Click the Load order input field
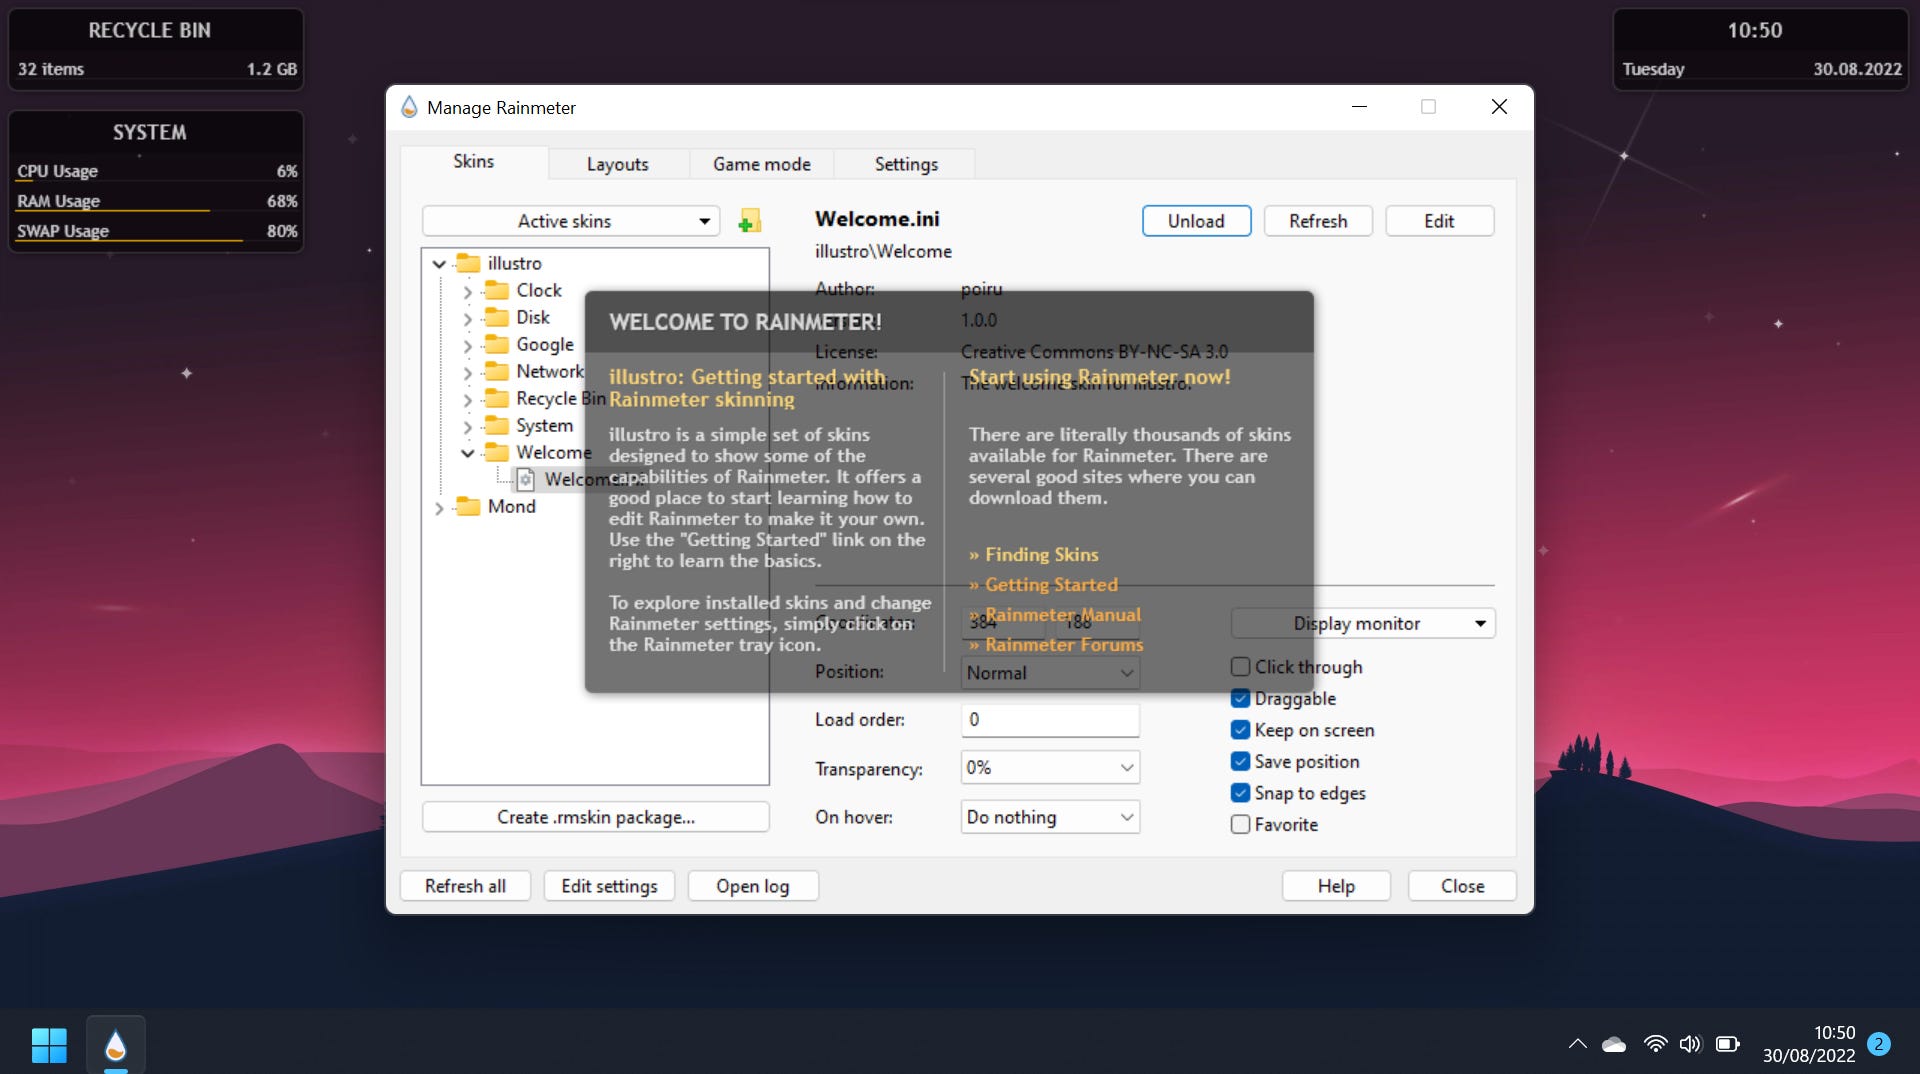The height and width of the screenshot is (1074, 1920). pyautogui.click(x=1050, y=719)
